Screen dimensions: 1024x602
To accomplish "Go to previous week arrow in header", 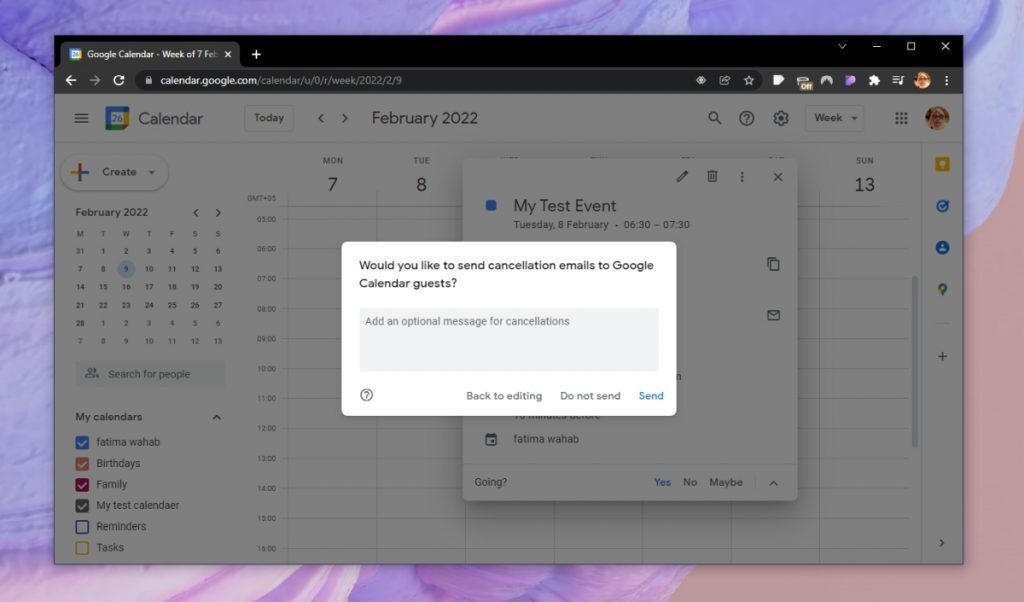I will tap(321, 118).
